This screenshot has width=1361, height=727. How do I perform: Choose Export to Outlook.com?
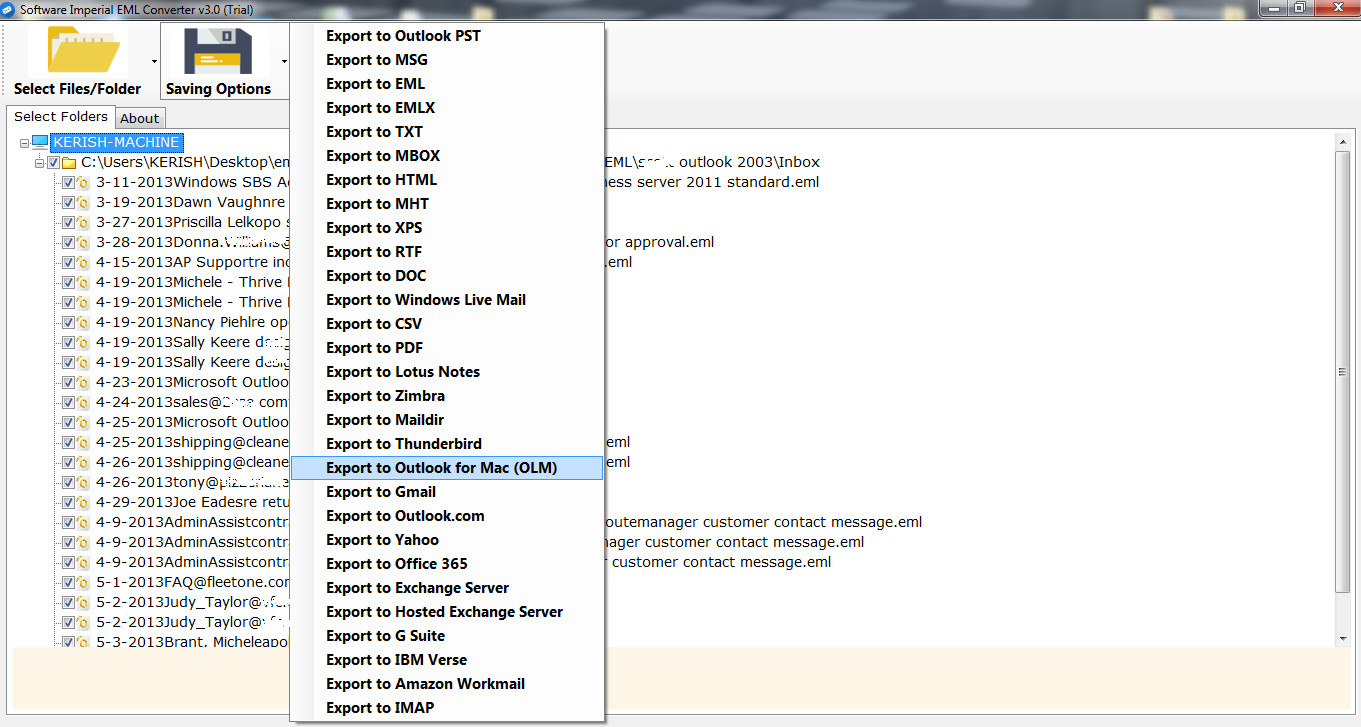click(x=447, y=516)
